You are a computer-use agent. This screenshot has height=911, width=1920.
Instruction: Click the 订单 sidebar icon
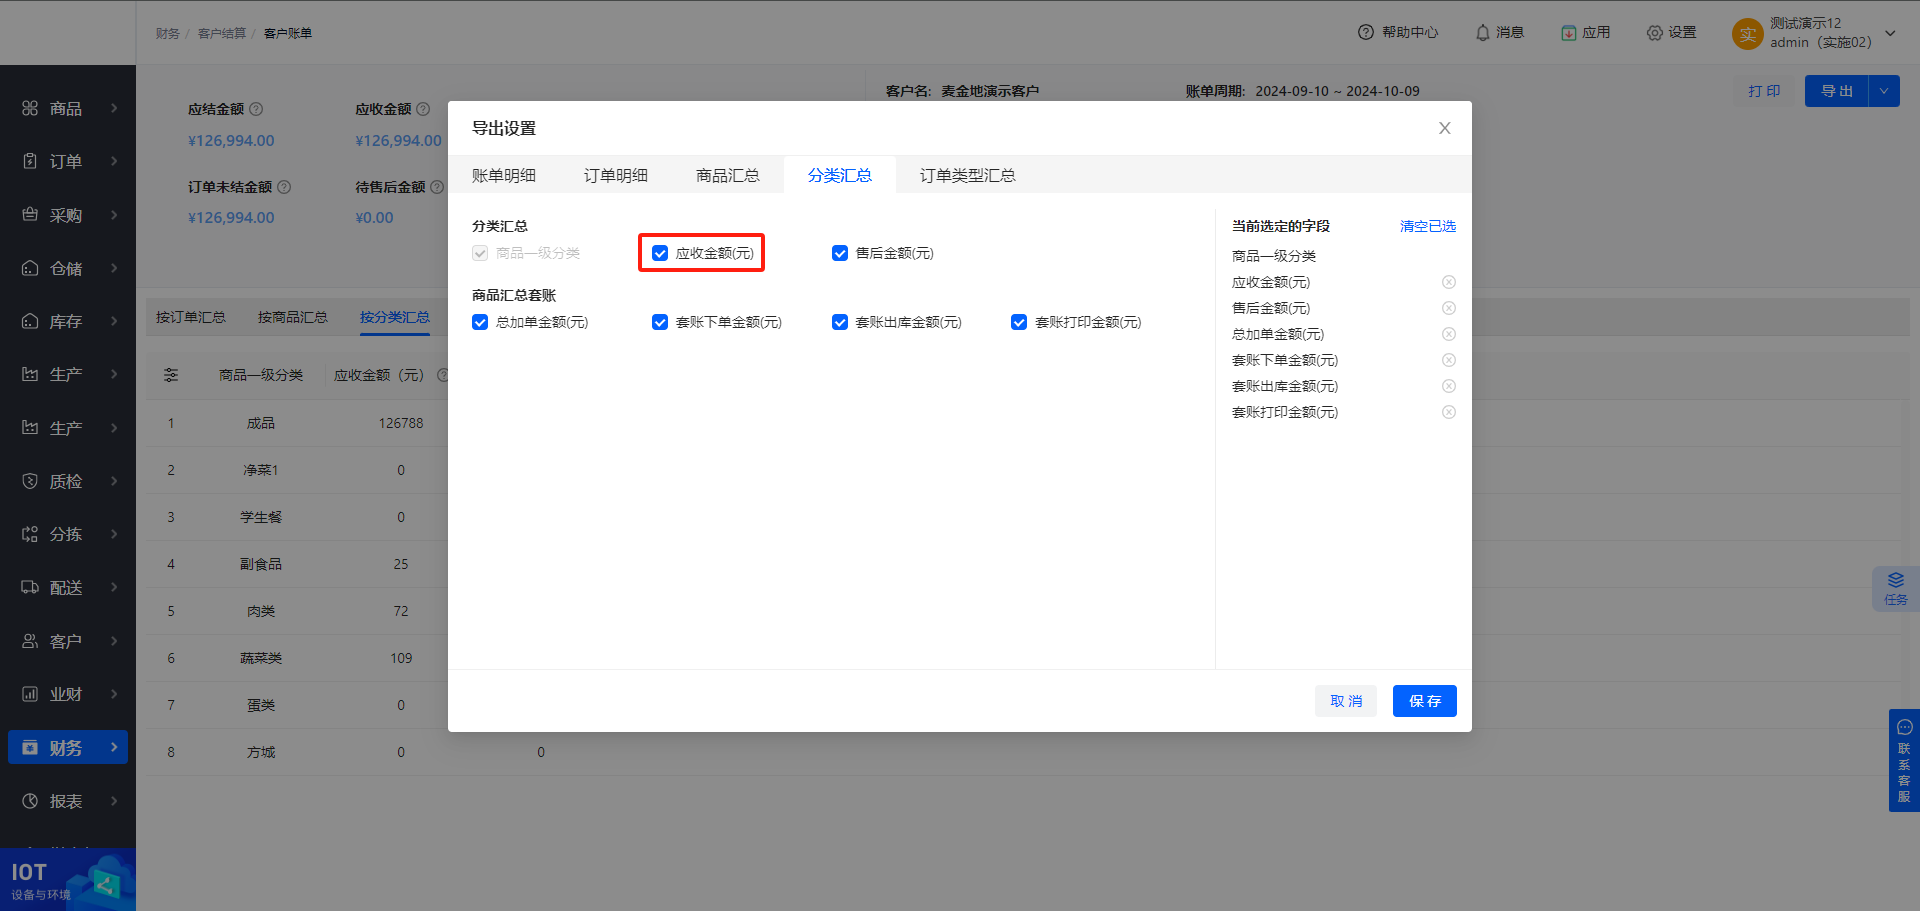[x=30, y=161]
